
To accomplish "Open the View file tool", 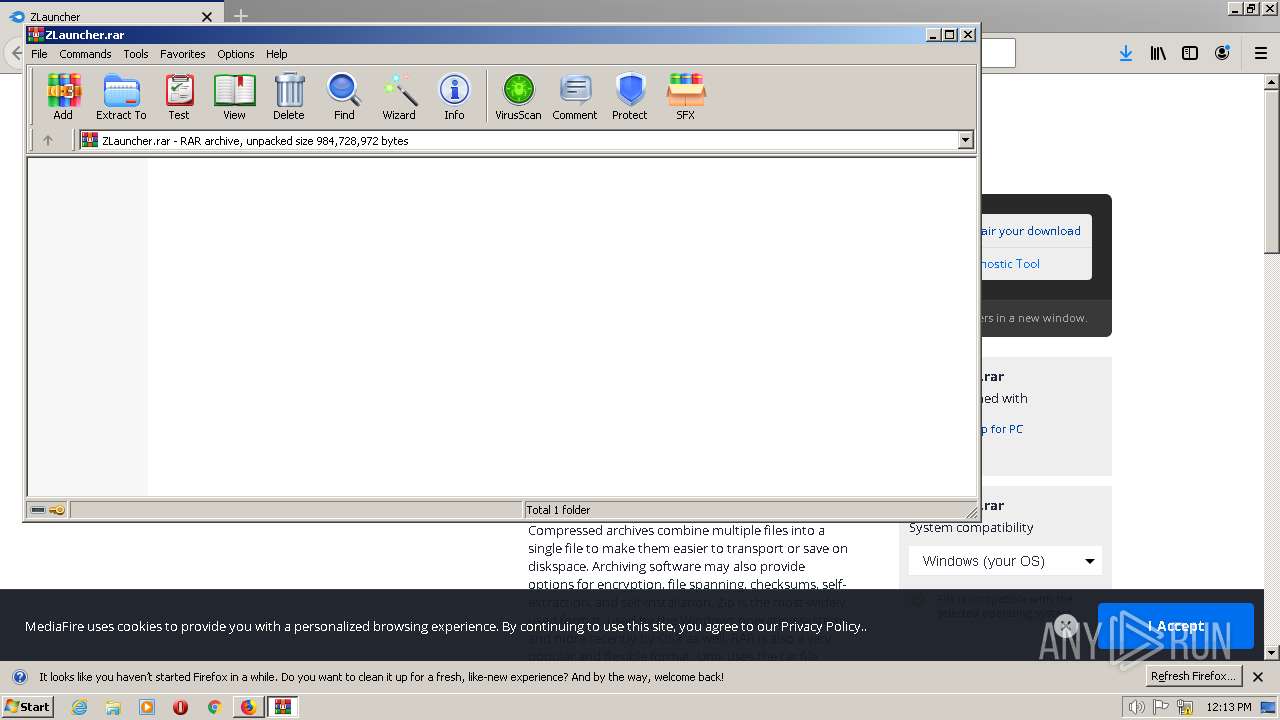I will coord(234,96).
